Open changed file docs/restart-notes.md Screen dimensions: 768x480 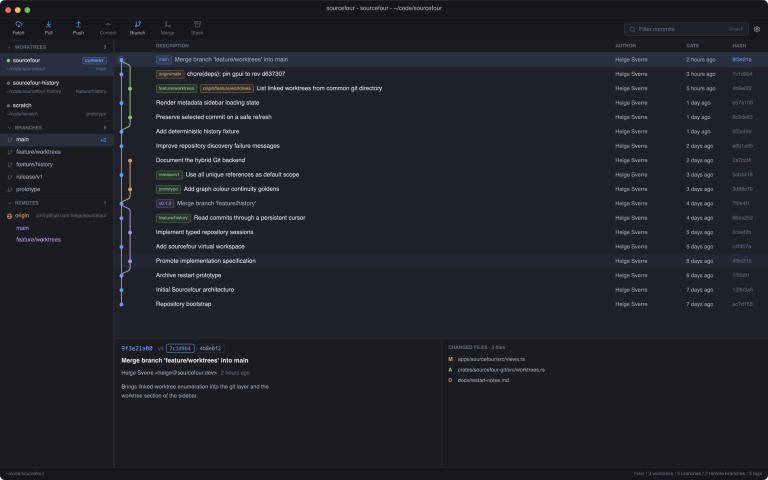(x=483, y=381)
